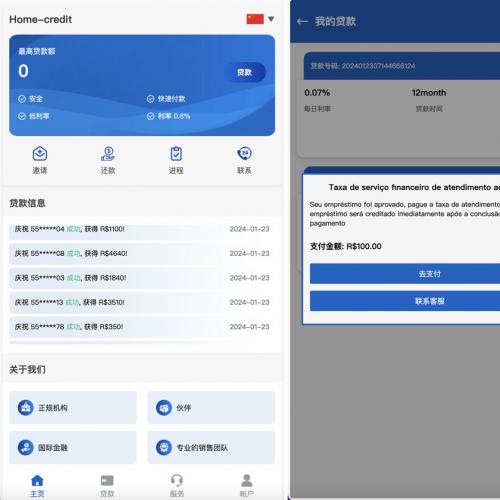Viewport: 500px width, 500px height.
Task: Go back with the arrow beside 我的贷款
Action: click(x=302, y=22)
